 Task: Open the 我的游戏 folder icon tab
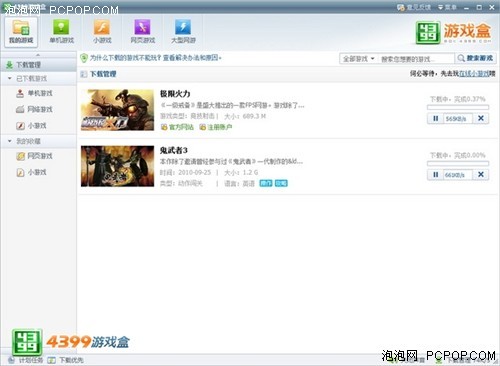point(21,32)
